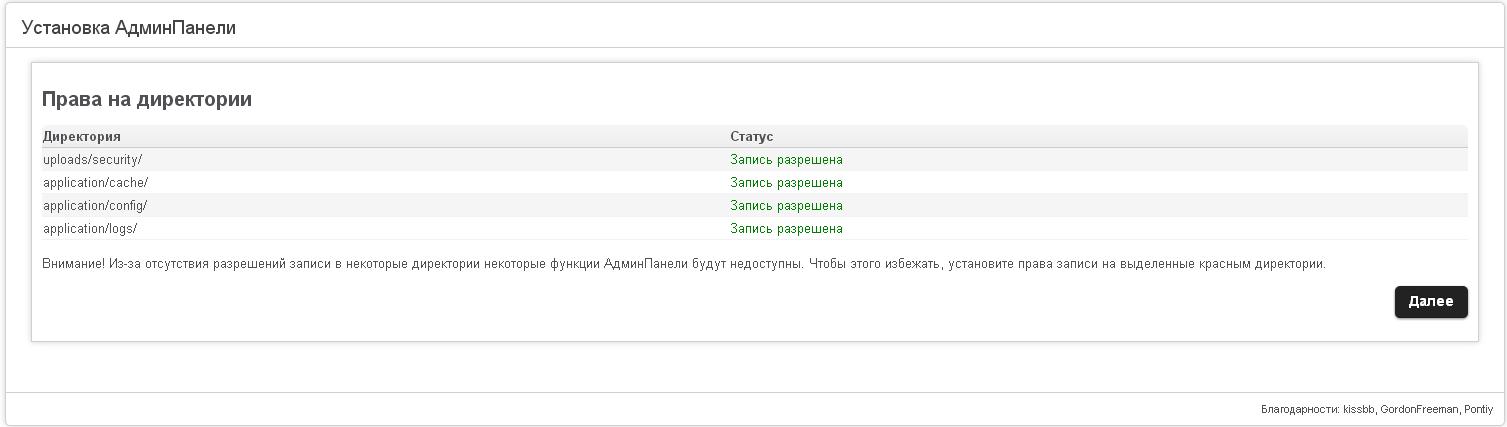1507x427 pixels.
Task: Click the Благодарности label in the footer
Action: coord(1299,409)
